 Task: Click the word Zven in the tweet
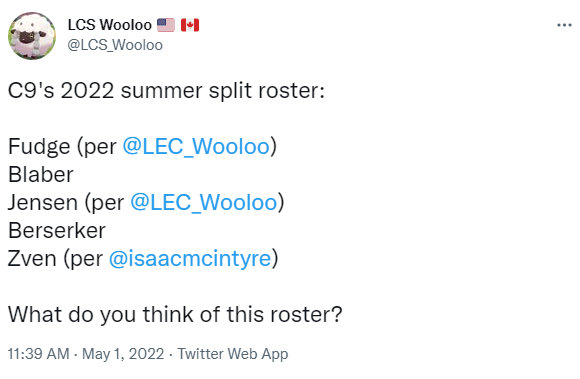click(x=32, y=258)
